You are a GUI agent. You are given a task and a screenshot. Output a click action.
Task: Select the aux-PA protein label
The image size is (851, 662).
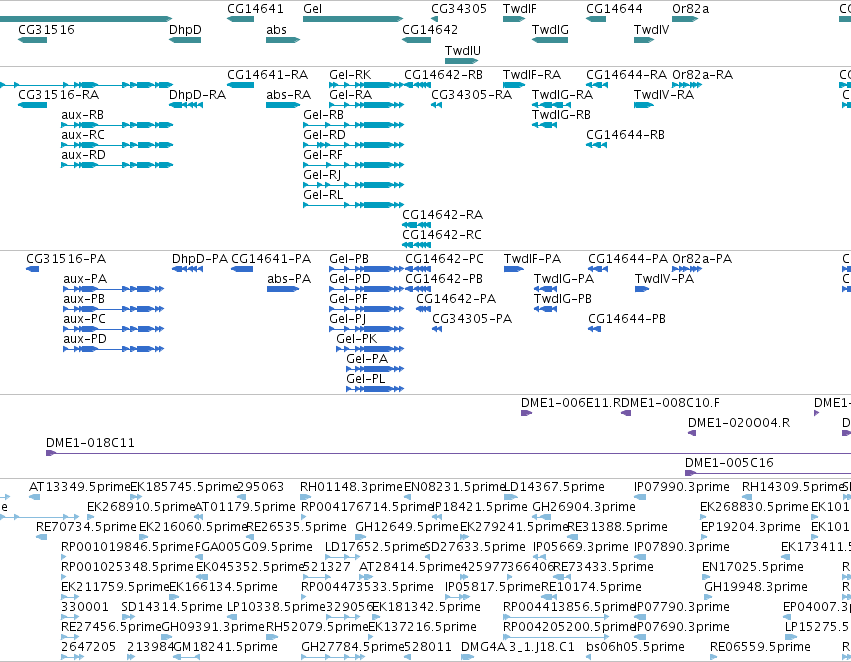point(85,278)
